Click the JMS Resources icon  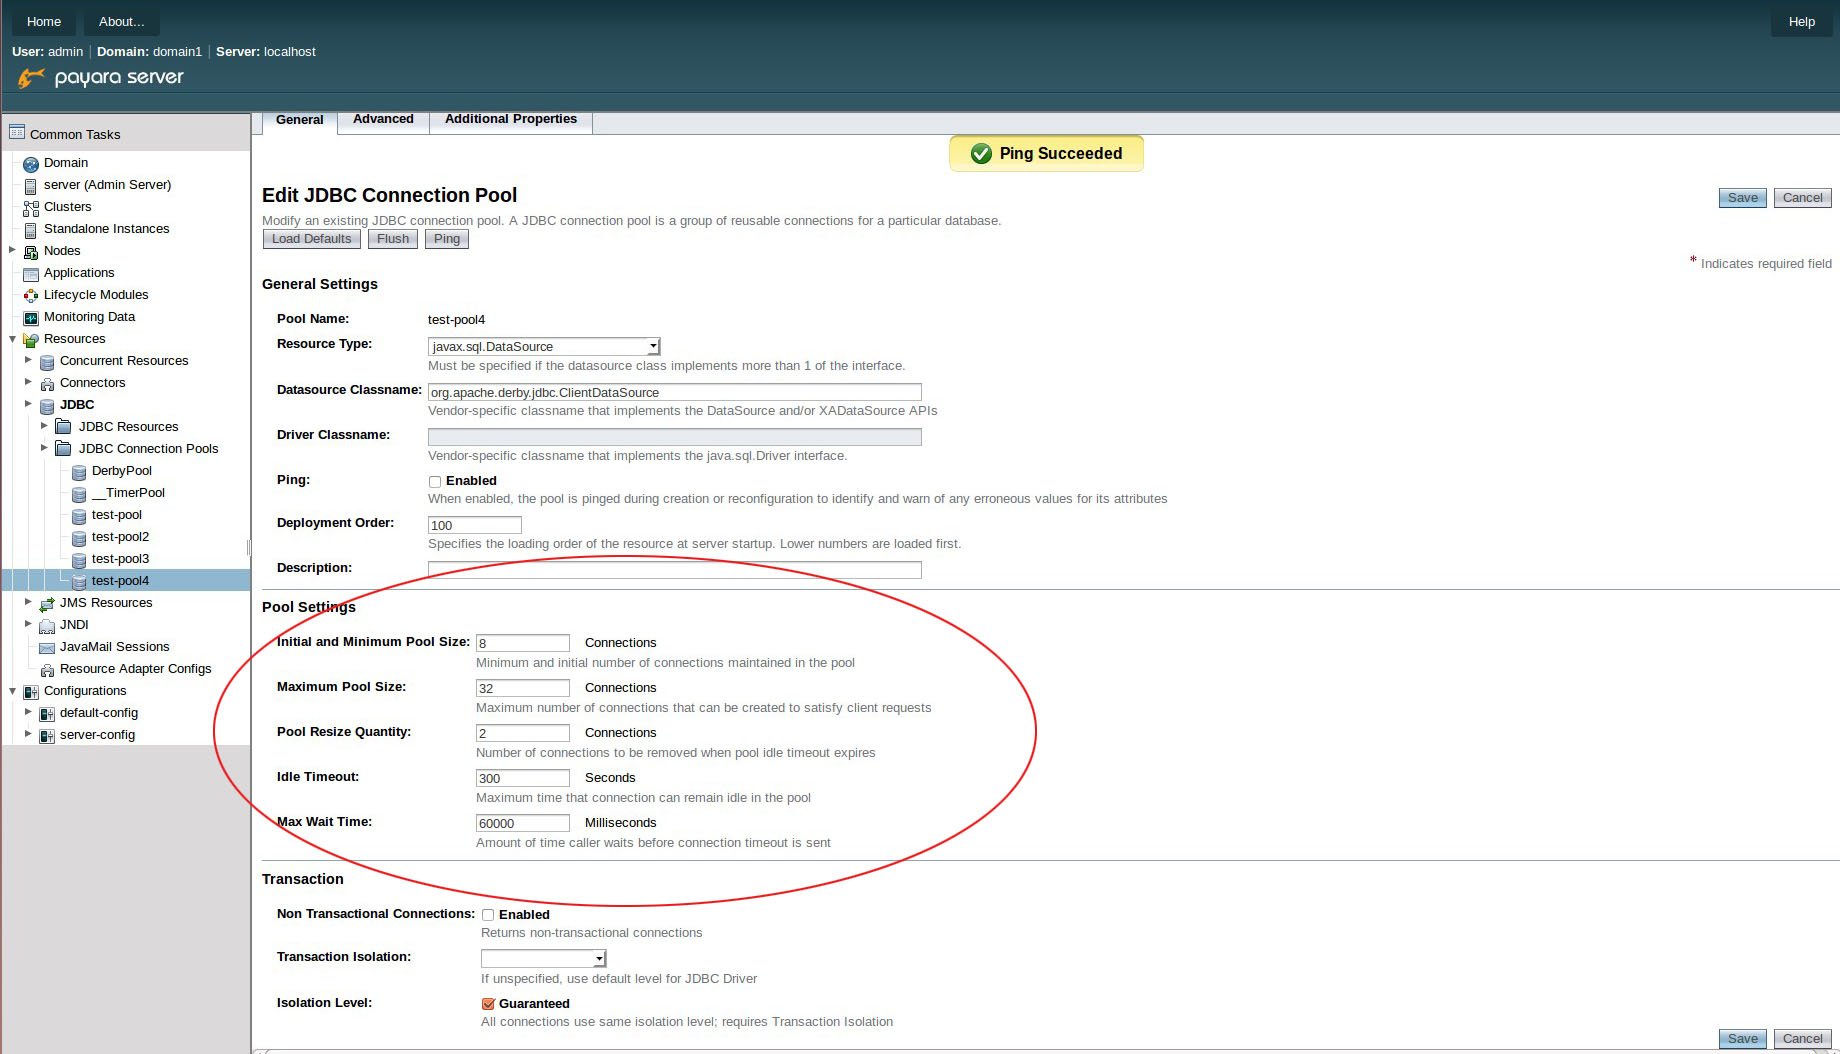tap(47, 604)
